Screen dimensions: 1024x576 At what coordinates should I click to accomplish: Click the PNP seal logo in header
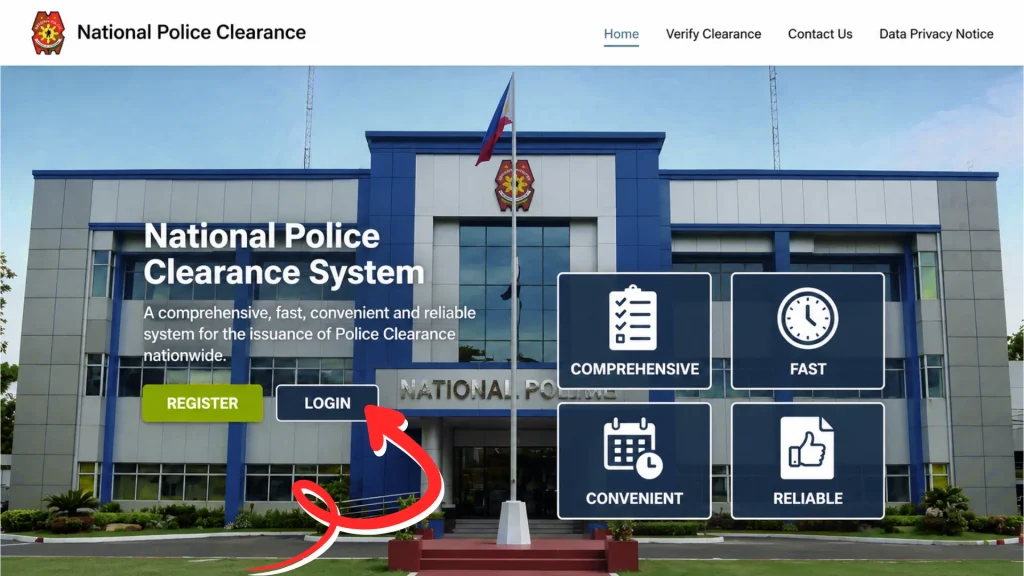[x=48, y=33]
